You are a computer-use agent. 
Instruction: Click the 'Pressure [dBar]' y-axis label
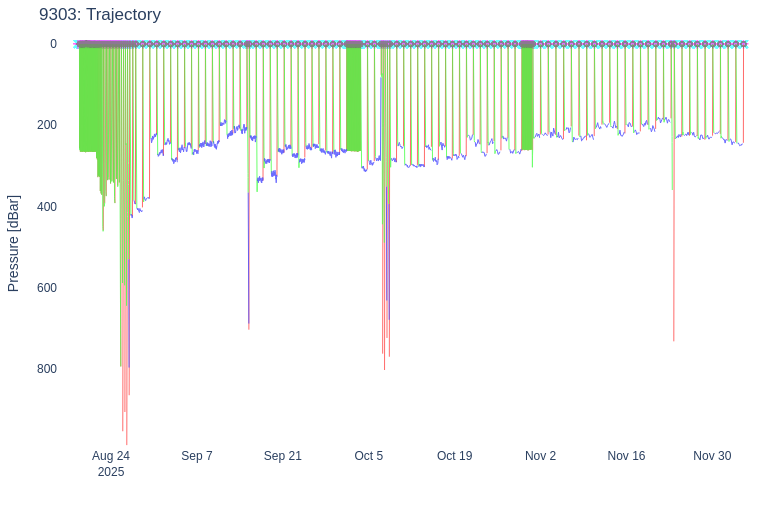click(14, 243)
